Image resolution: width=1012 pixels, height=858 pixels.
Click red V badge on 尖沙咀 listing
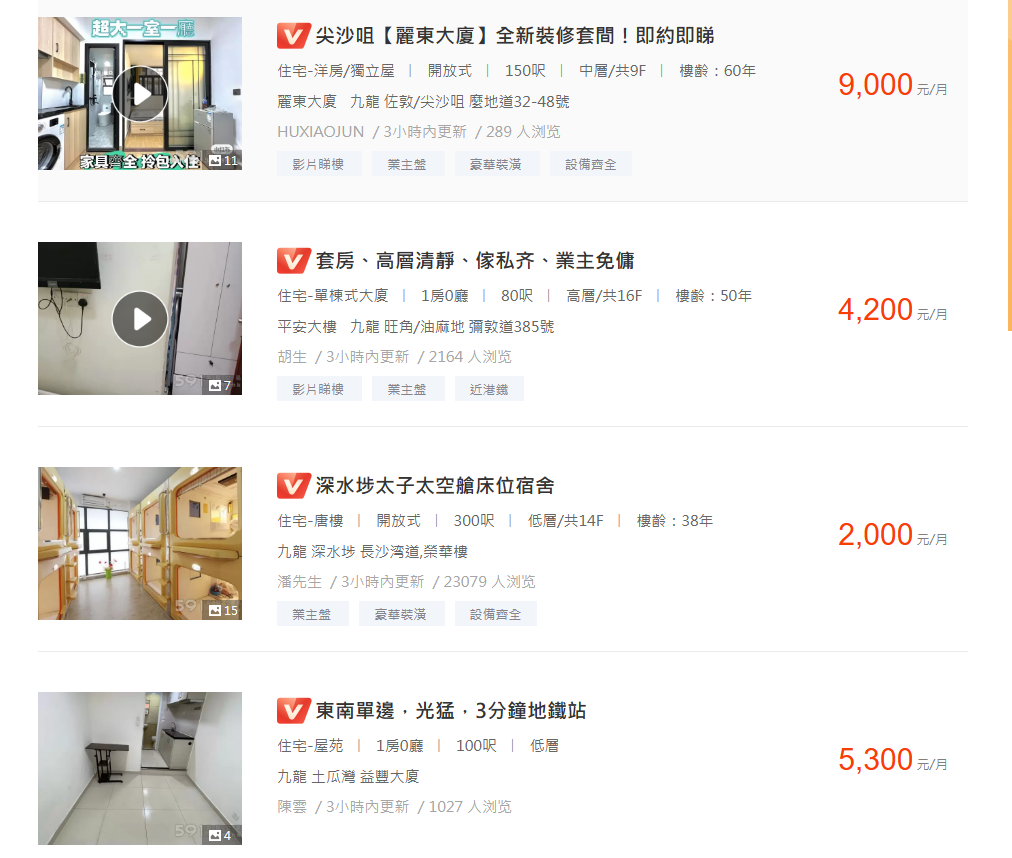coord(294,36)
